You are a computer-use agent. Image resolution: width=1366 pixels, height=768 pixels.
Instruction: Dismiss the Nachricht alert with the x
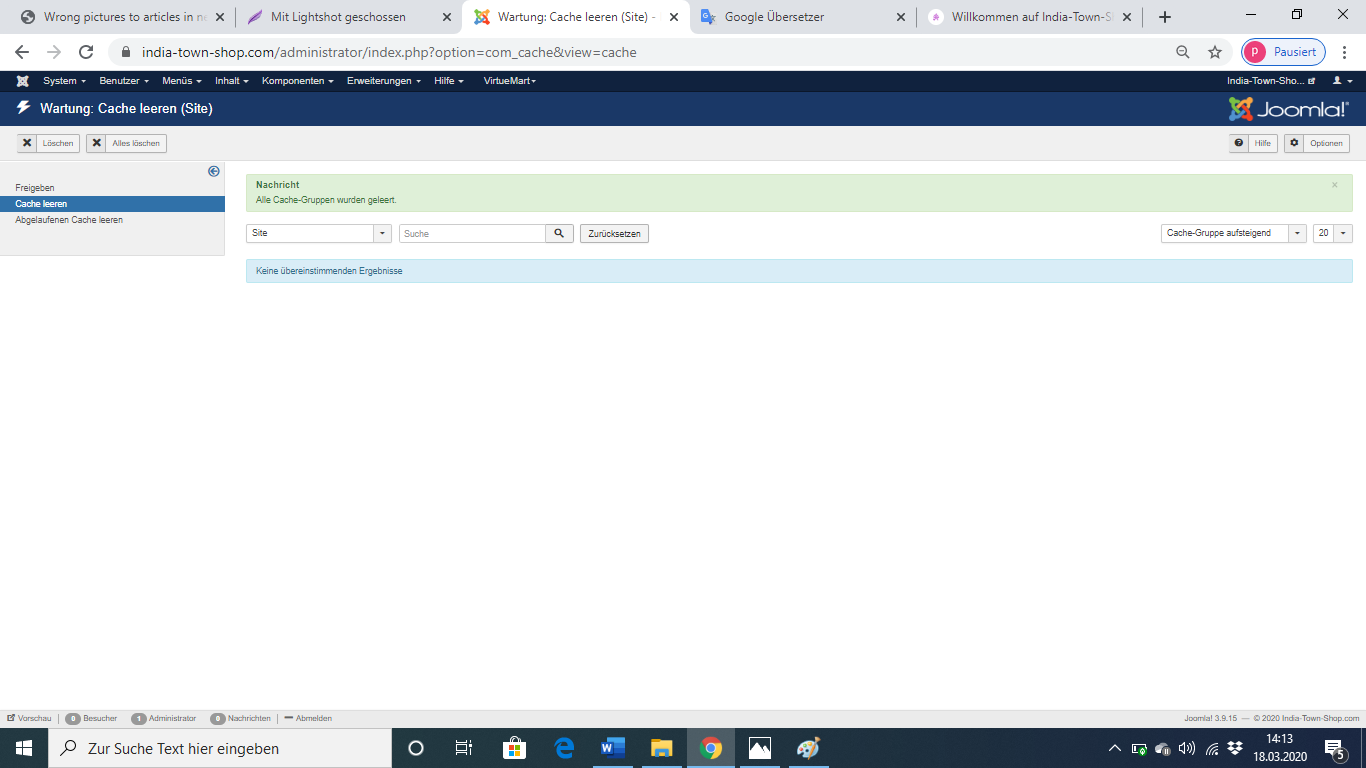tap(1334, 185)
